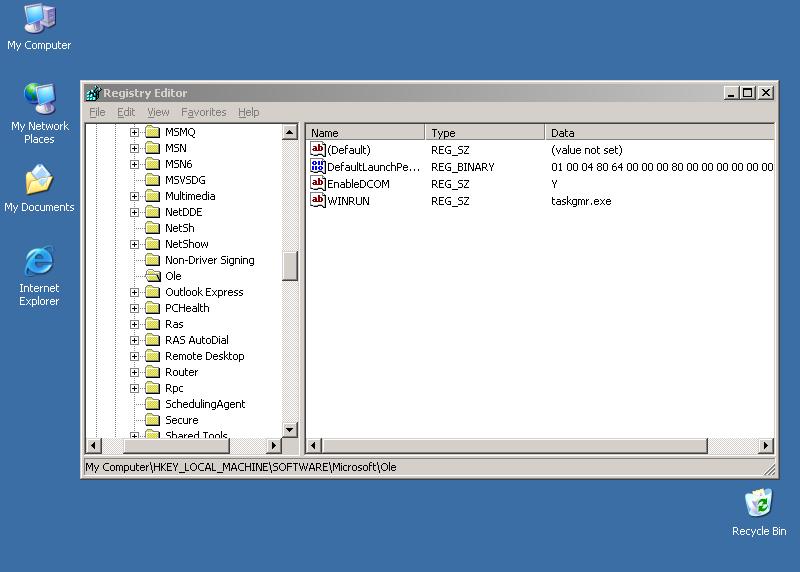Click the (Default) string value icon
The image size is (800, 572).
pyautogui.click(x=317, y=150)
